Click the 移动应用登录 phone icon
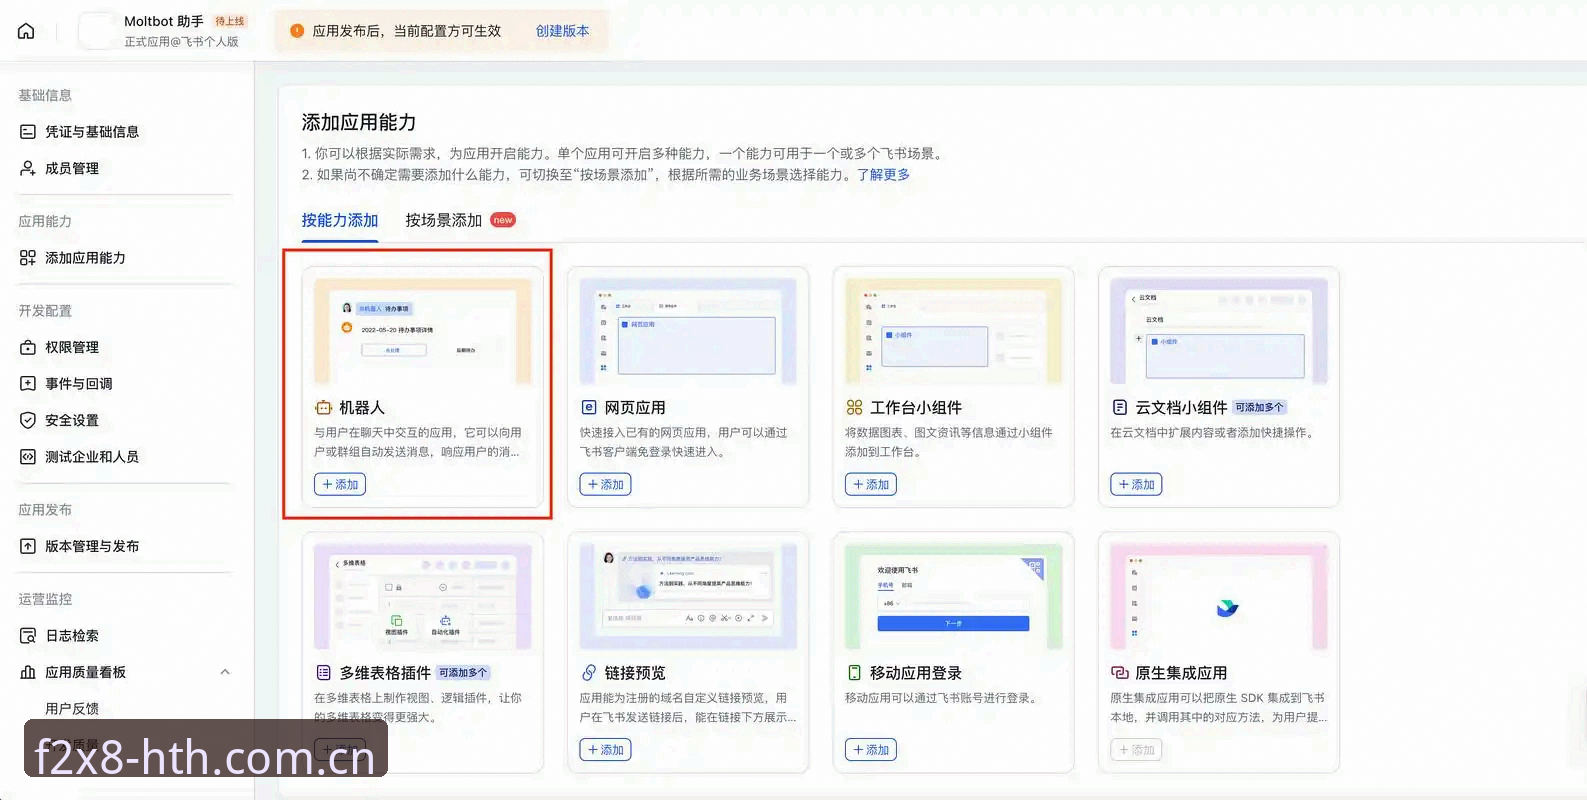Screen dimensions: 1587x800 [854, 673]
